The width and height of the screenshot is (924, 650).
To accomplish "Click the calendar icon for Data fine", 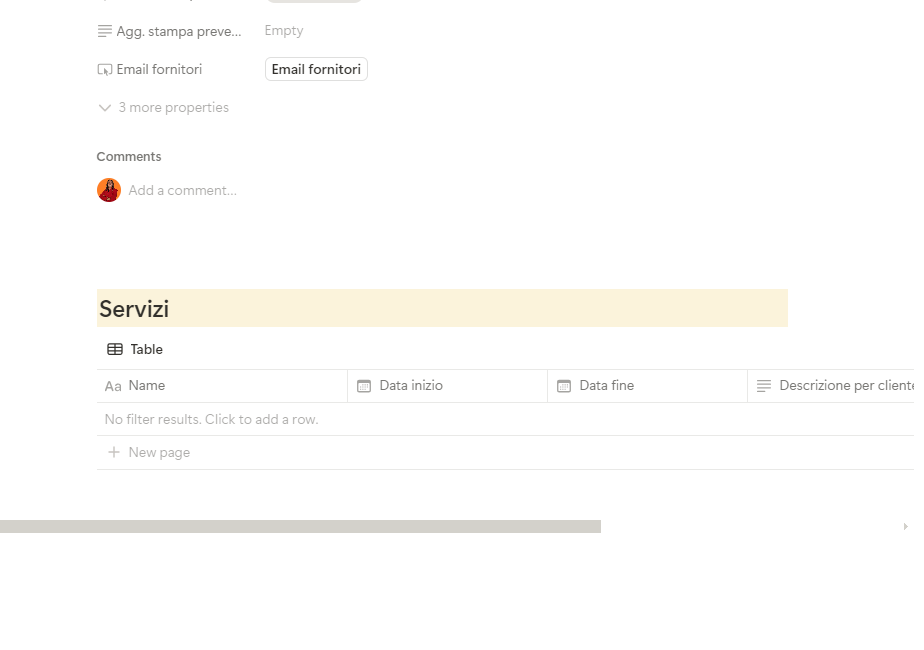I will coord(564,386).
